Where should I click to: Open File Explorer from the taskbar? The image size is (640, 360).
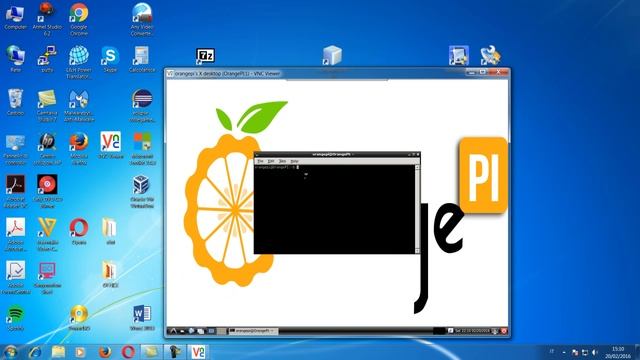58,352
